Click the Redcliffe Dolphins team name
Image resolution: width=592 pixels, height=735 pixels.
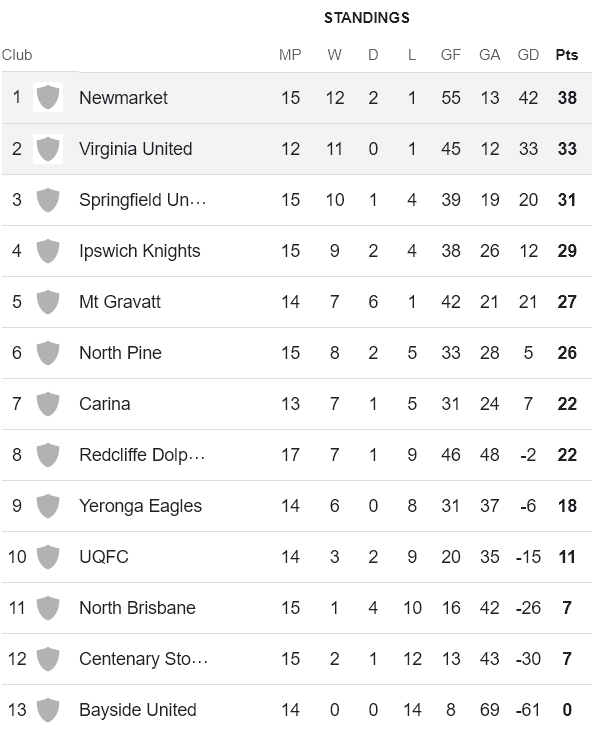[x=142, y=455]
